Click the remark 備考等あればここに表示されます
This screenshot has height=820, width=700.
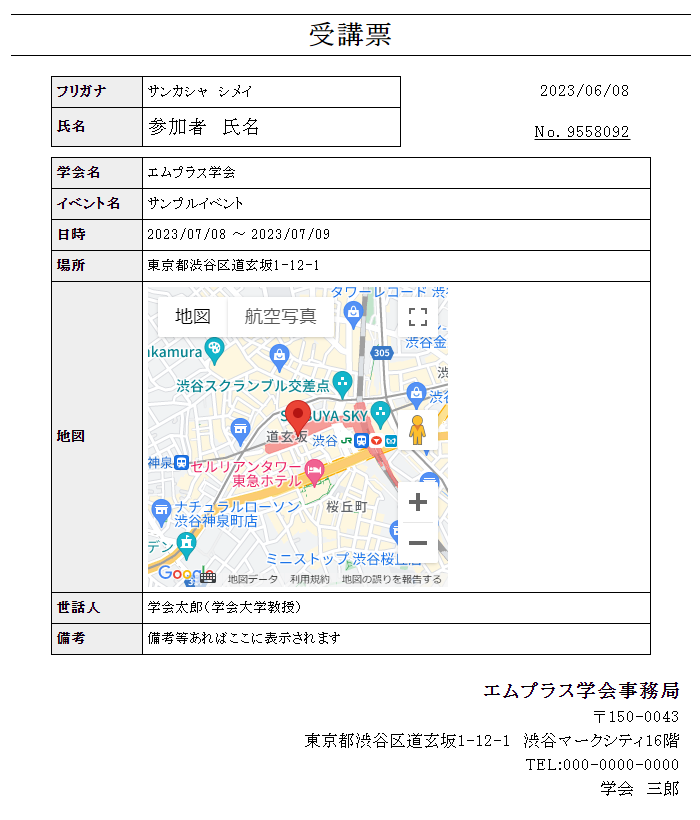(x=244, y=638)
